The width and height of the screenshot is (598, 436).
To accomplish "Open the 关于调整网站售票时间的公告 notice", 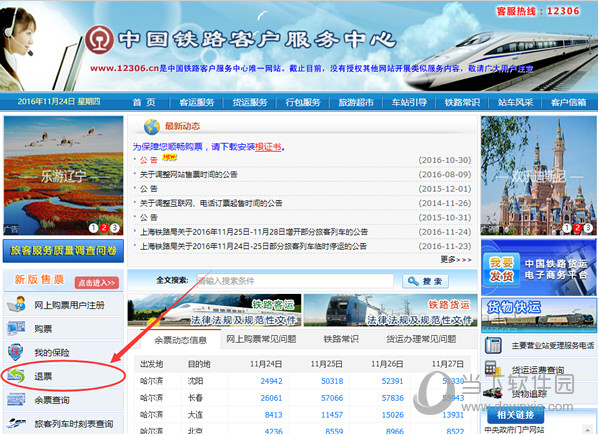I will 188,174.
